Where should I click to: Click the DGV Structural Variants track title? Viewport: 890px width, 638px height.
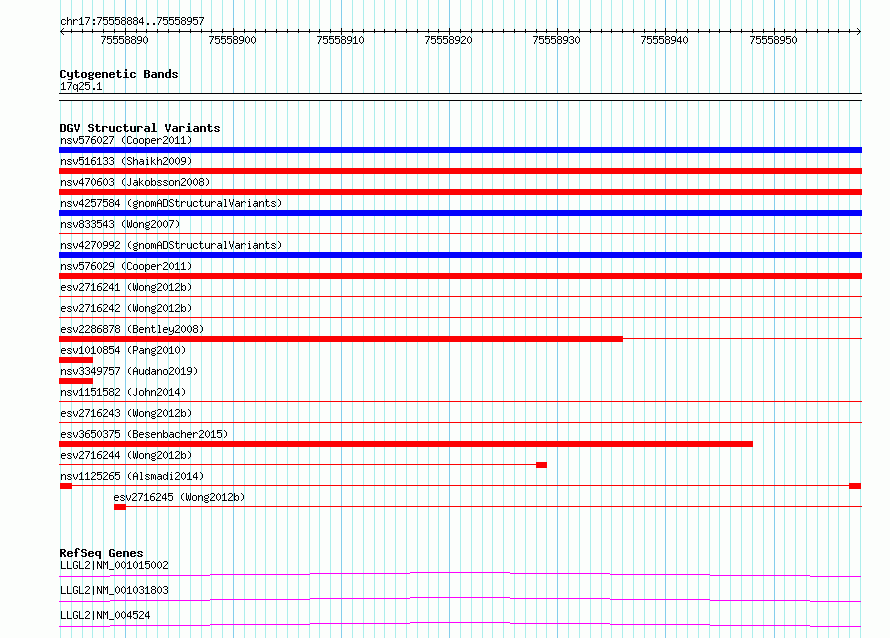pos(140,128)
